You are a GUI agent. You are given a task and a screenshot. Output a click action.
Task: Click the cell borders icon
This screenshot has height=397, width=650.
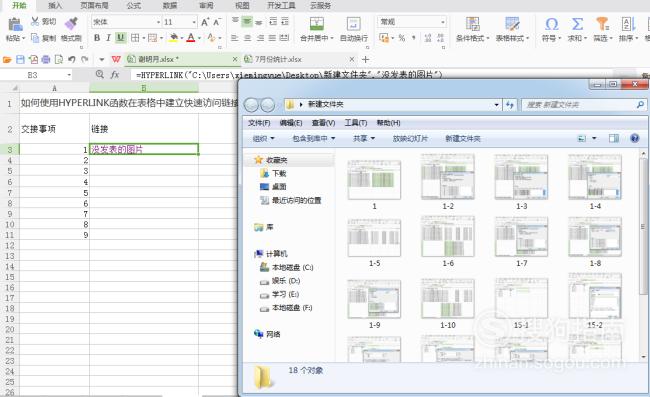pos(135,38)
